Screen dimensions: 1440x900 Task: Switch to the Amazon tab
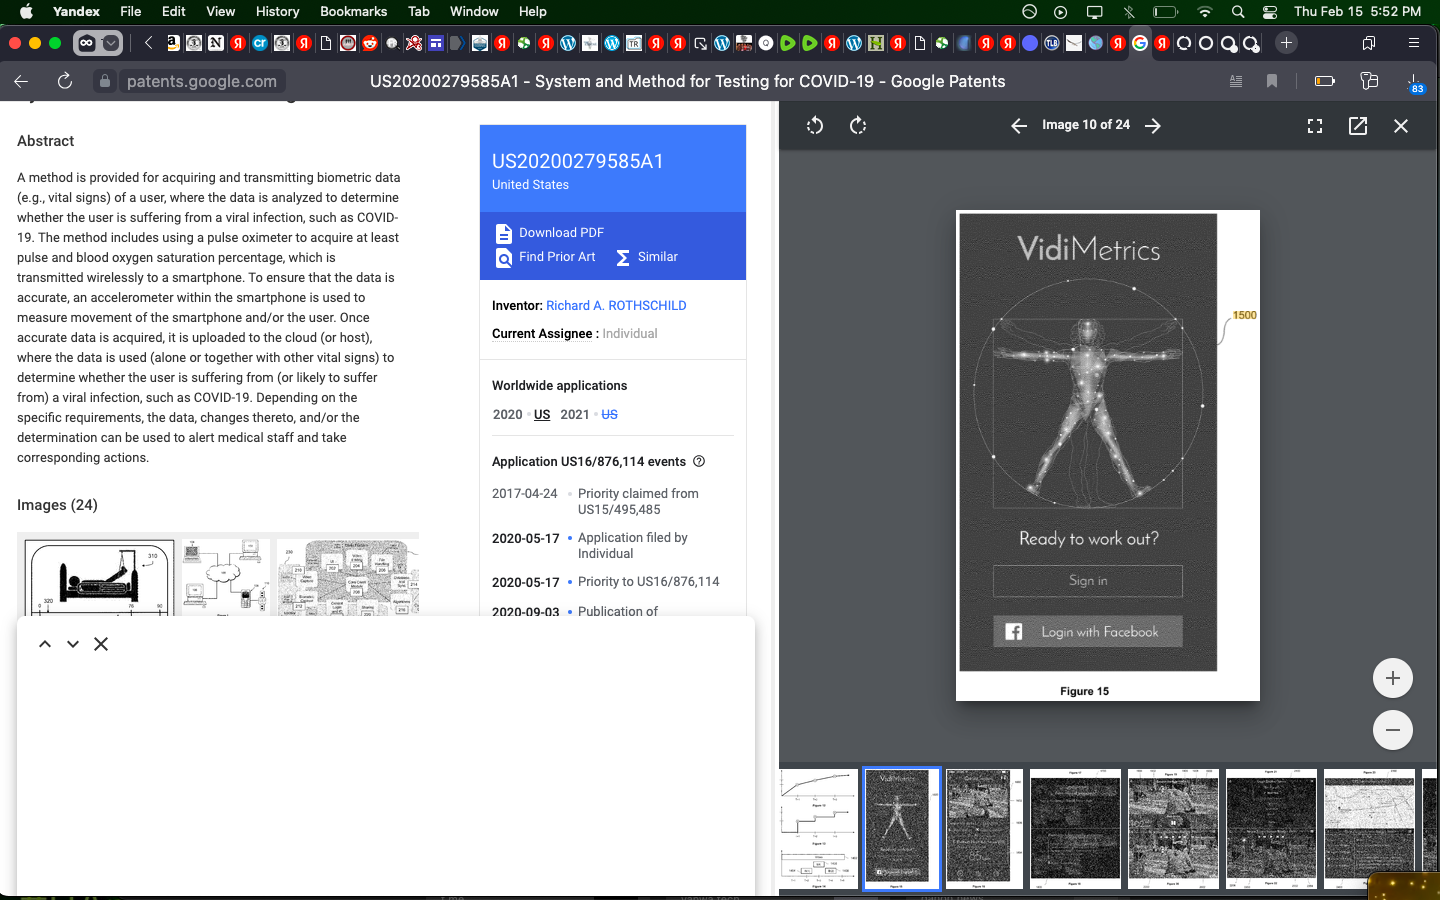coord(173,43)
